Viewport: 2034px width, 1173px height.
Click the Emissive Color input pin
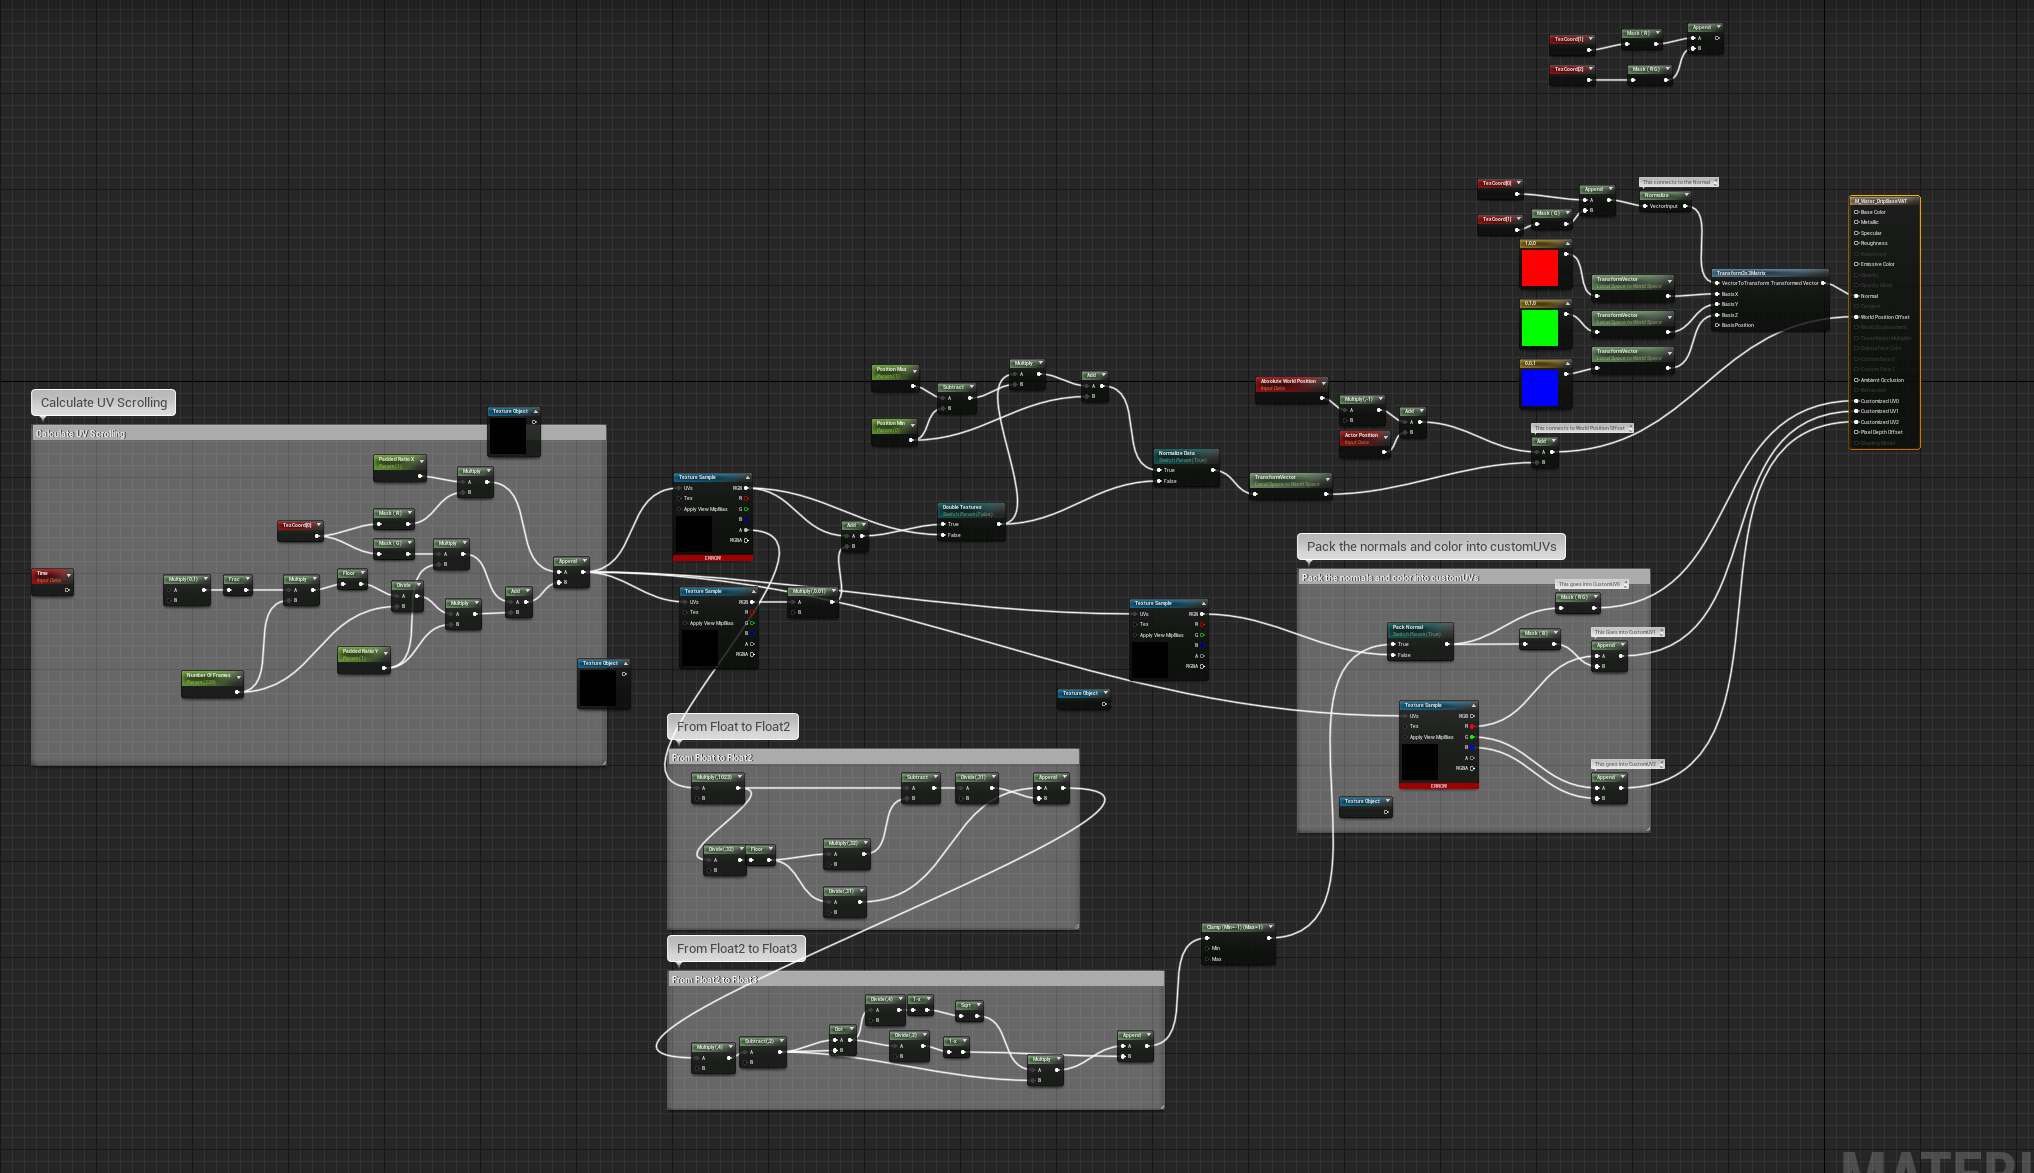pyautogui.click(x=1857, y=264)
